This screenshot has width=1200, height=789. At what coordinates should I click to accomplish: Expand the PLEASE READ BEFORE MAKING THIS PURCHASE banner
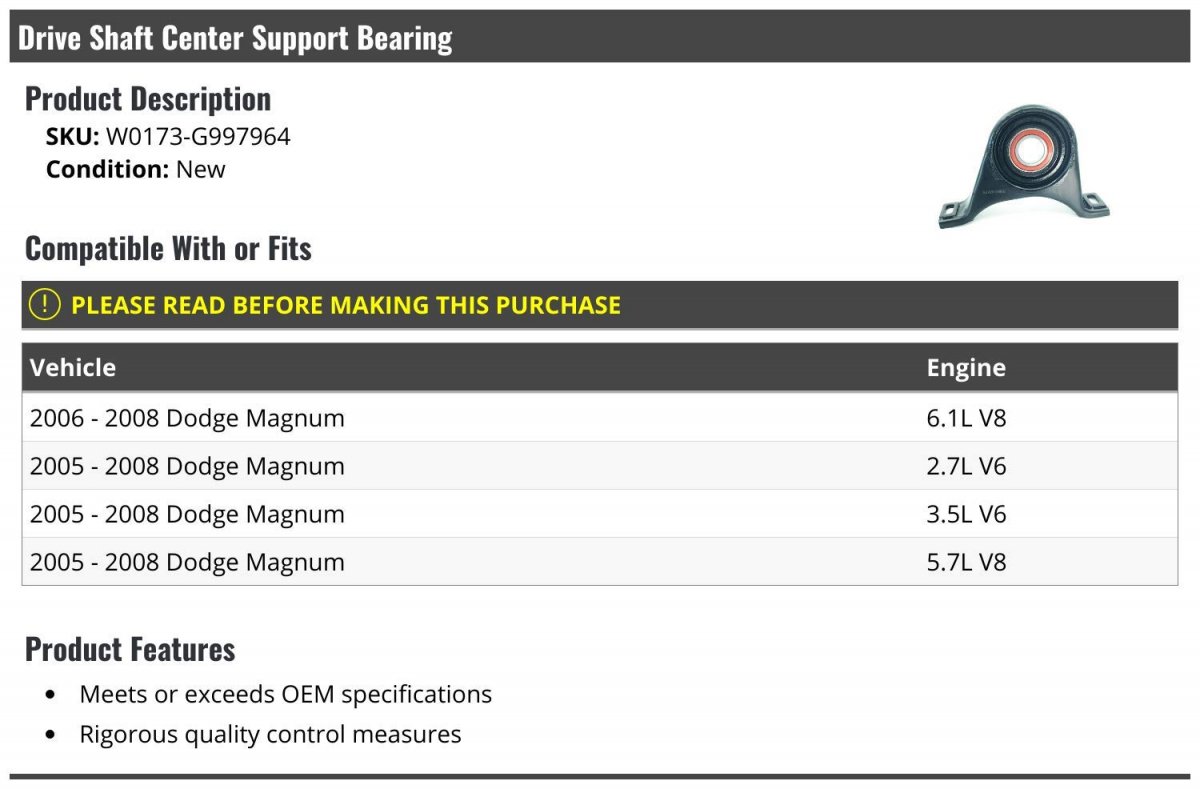pyautogui.click(x=346, y=305)
